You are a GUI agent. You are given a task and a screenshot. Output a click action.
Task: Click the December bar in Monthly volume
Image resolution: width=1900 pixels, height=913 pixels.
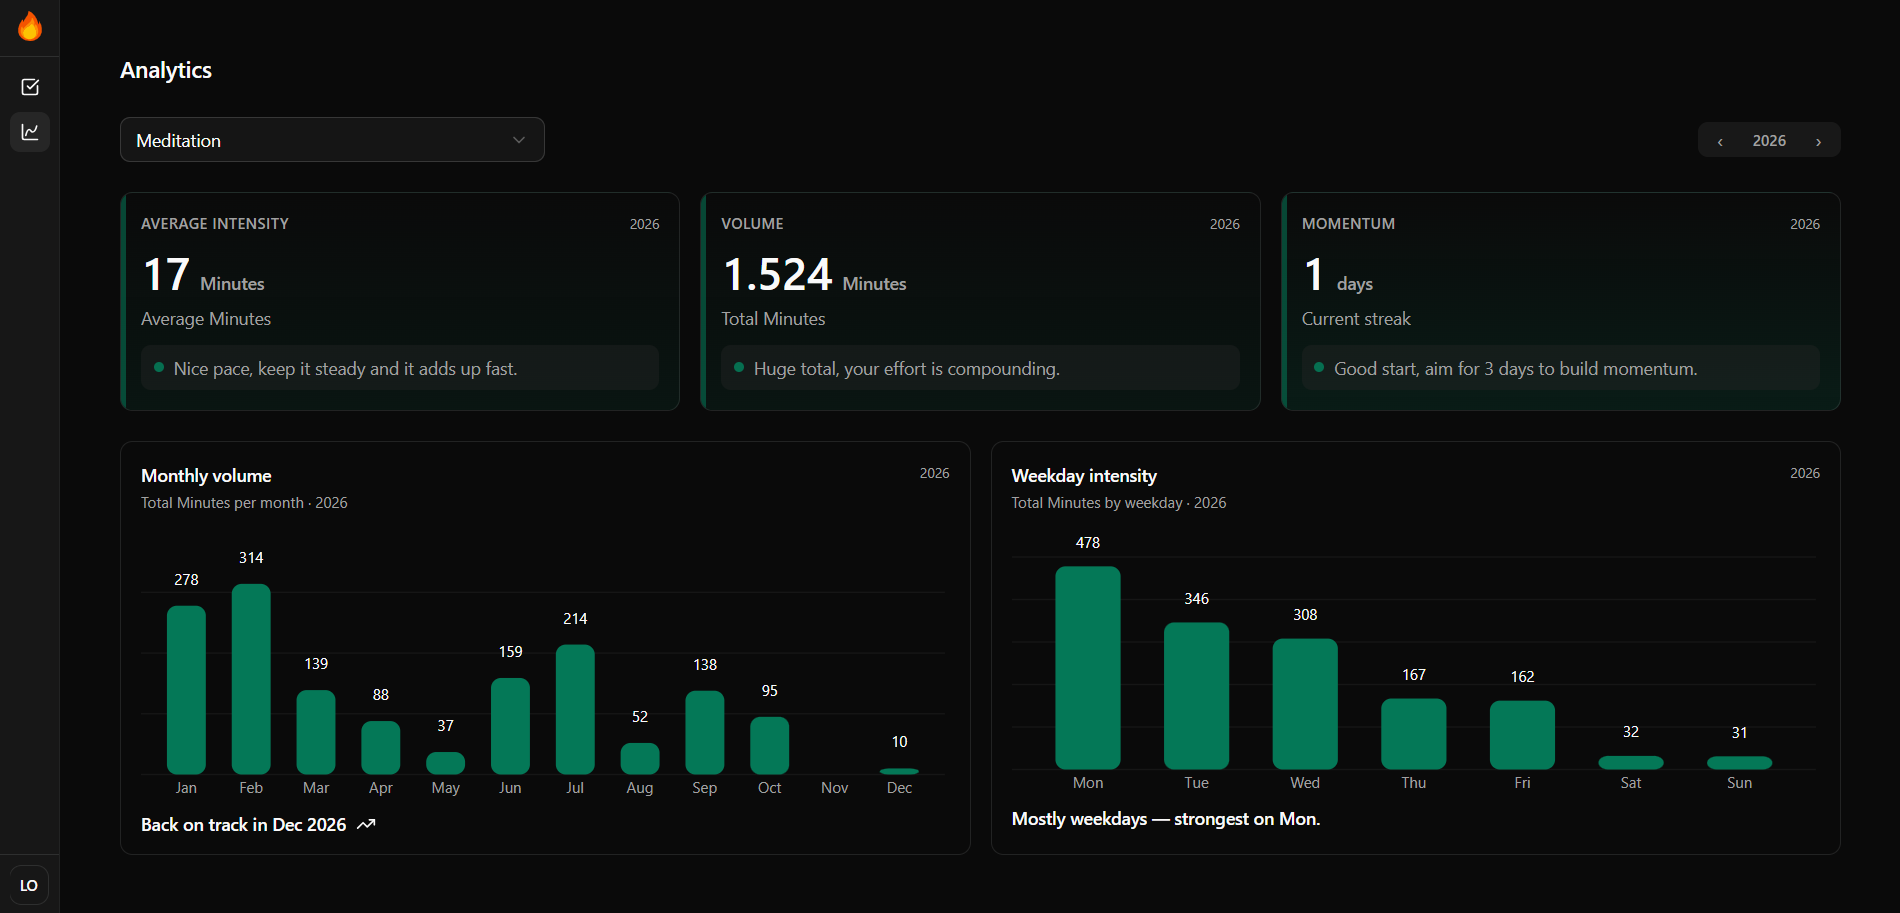pos(899,771)
